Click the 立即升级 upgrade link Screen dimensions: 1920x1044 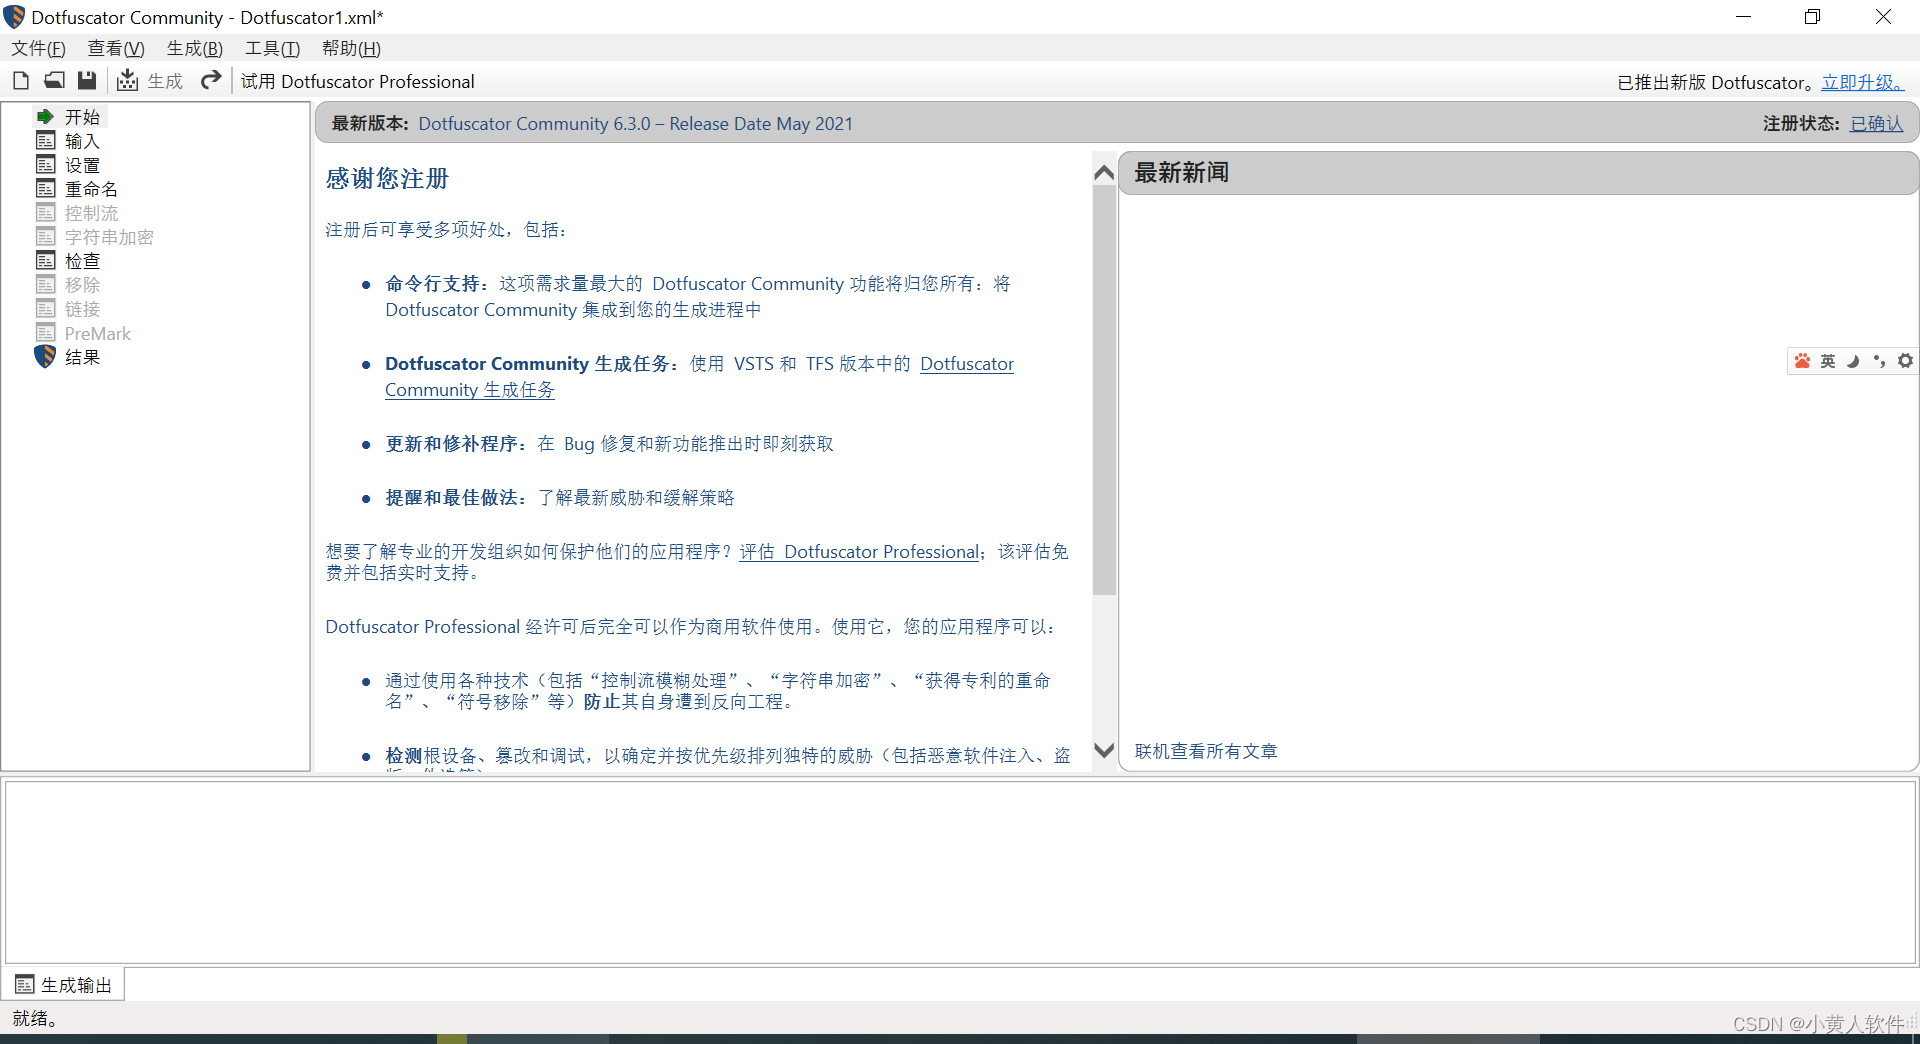(1862, 83)
